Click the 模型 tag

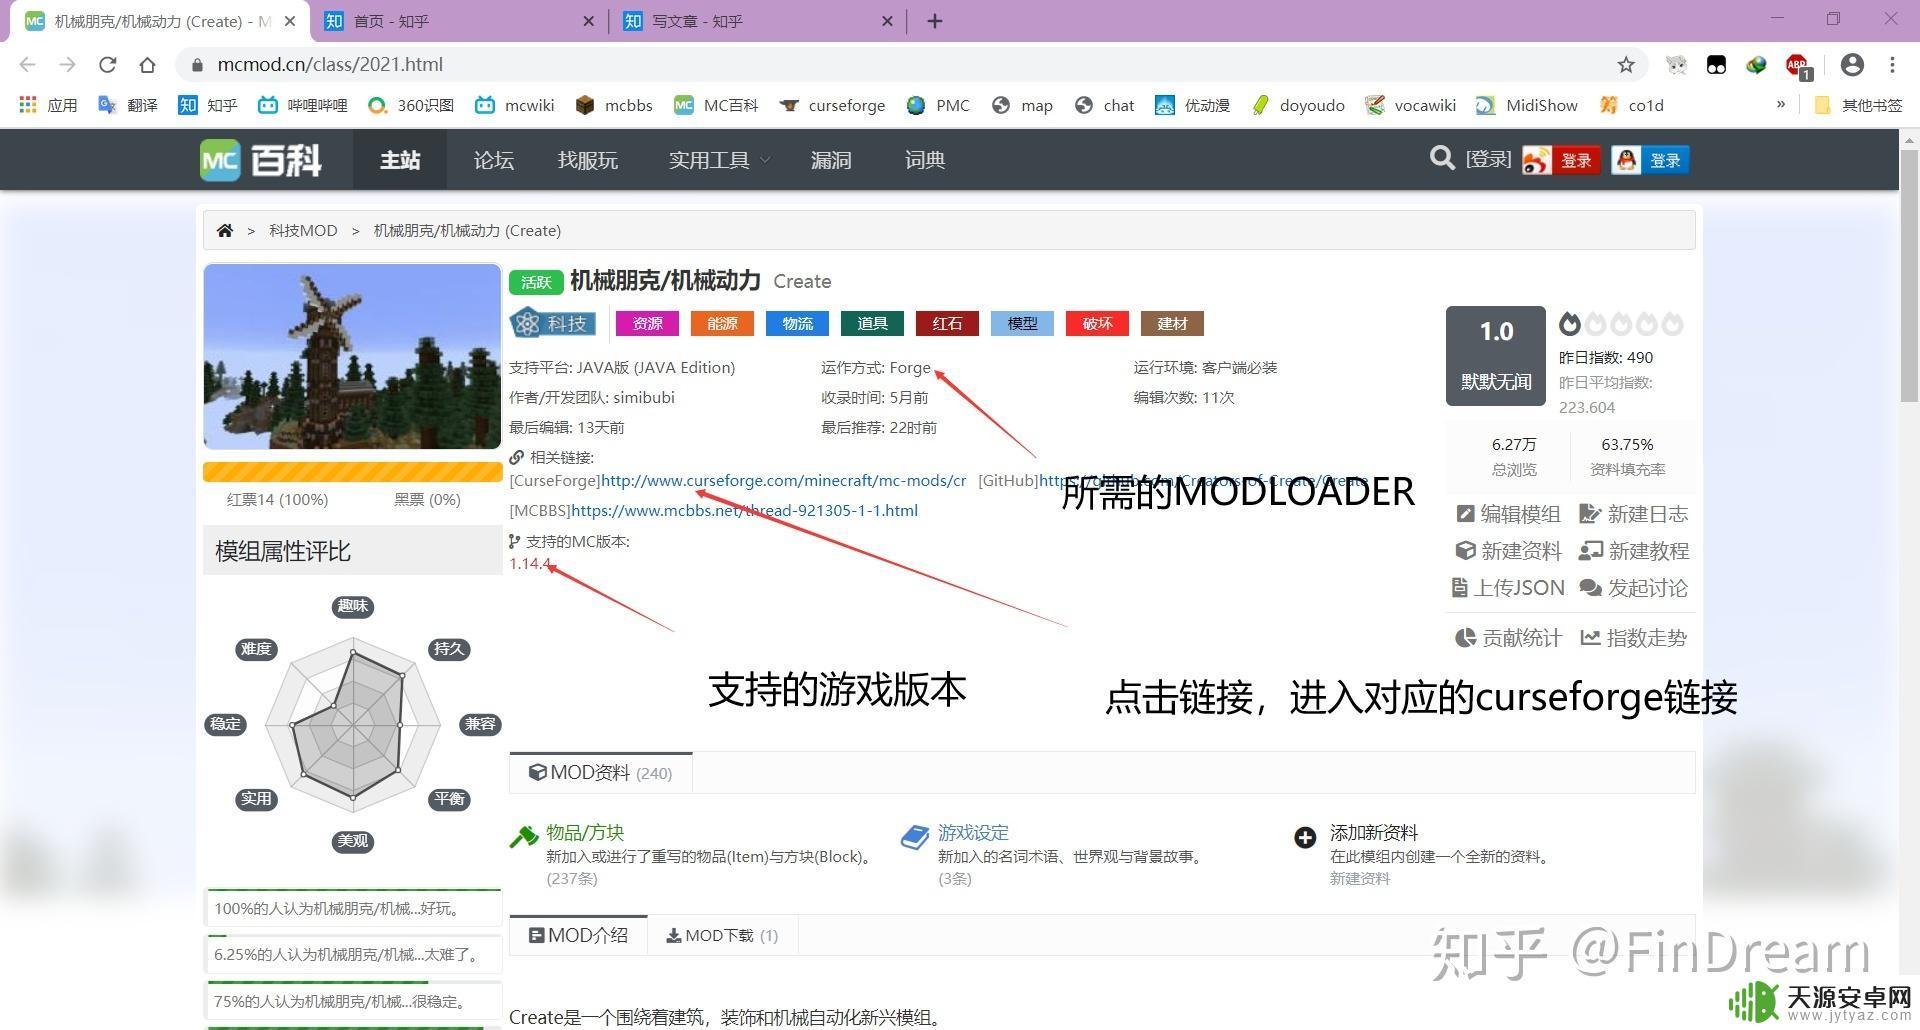pyautogui.click(x=1022, y=323)
